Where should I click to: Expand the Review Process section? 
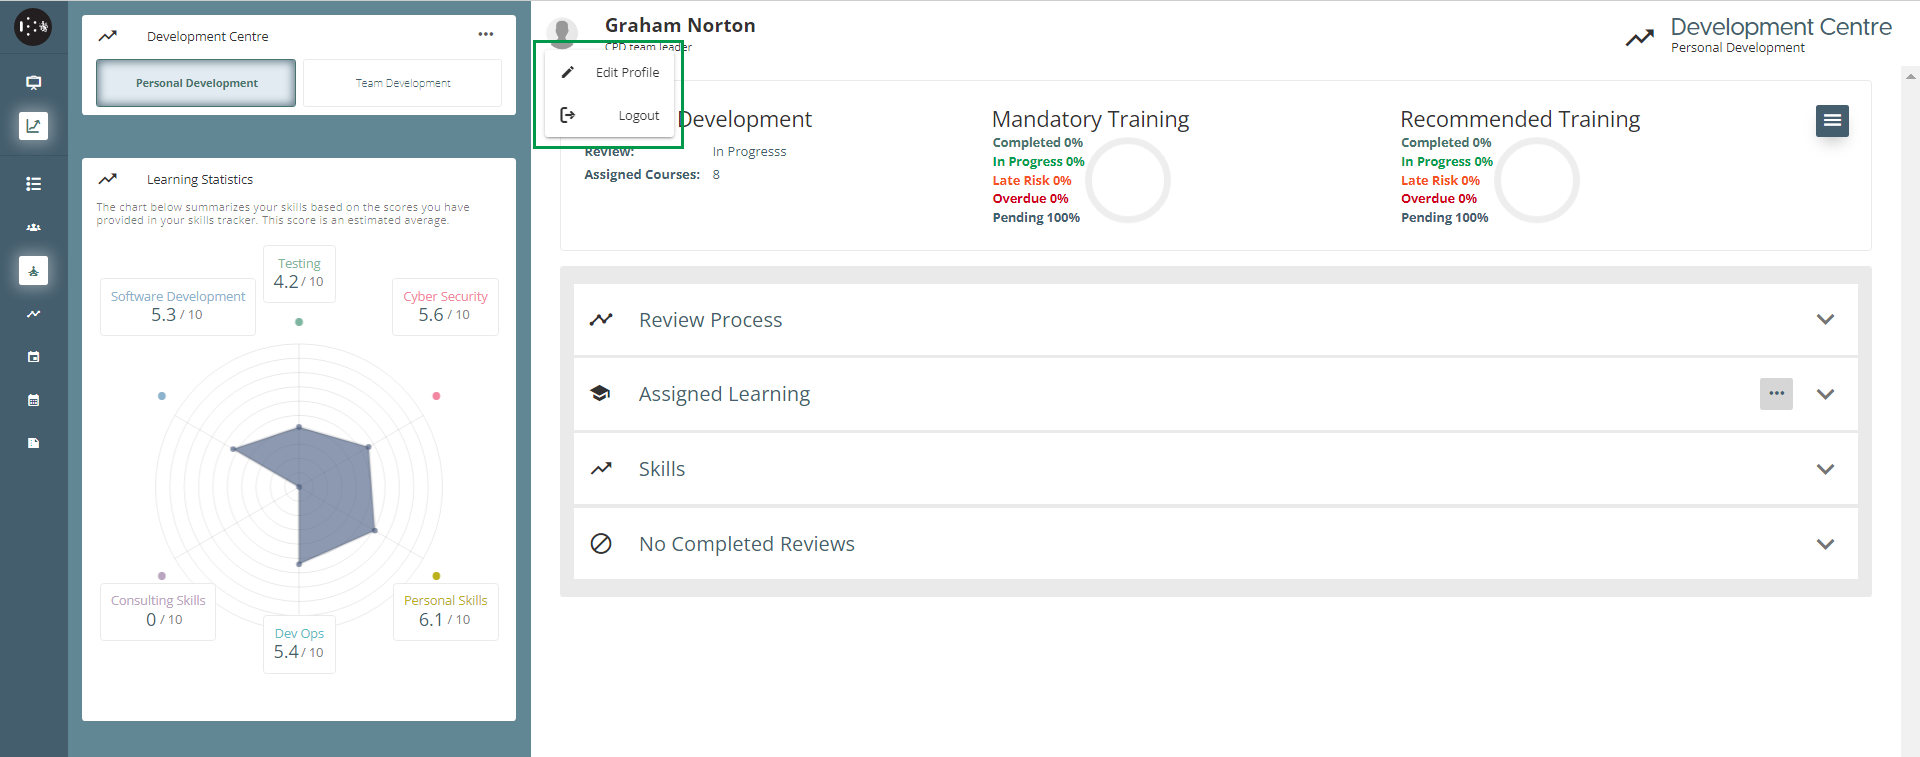click(1824, 320)
